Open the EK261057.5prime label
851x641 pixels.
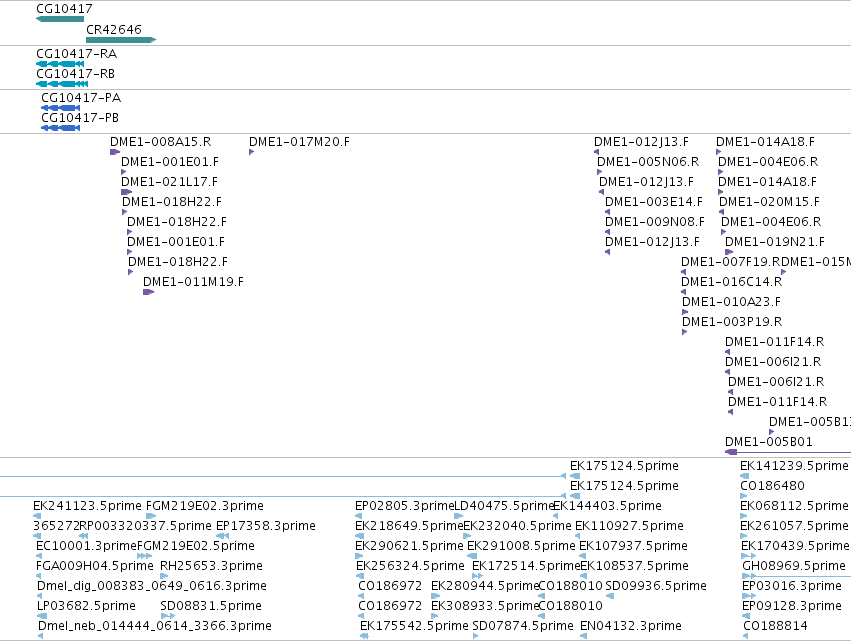pyautogui.click(x=794, y=526)
